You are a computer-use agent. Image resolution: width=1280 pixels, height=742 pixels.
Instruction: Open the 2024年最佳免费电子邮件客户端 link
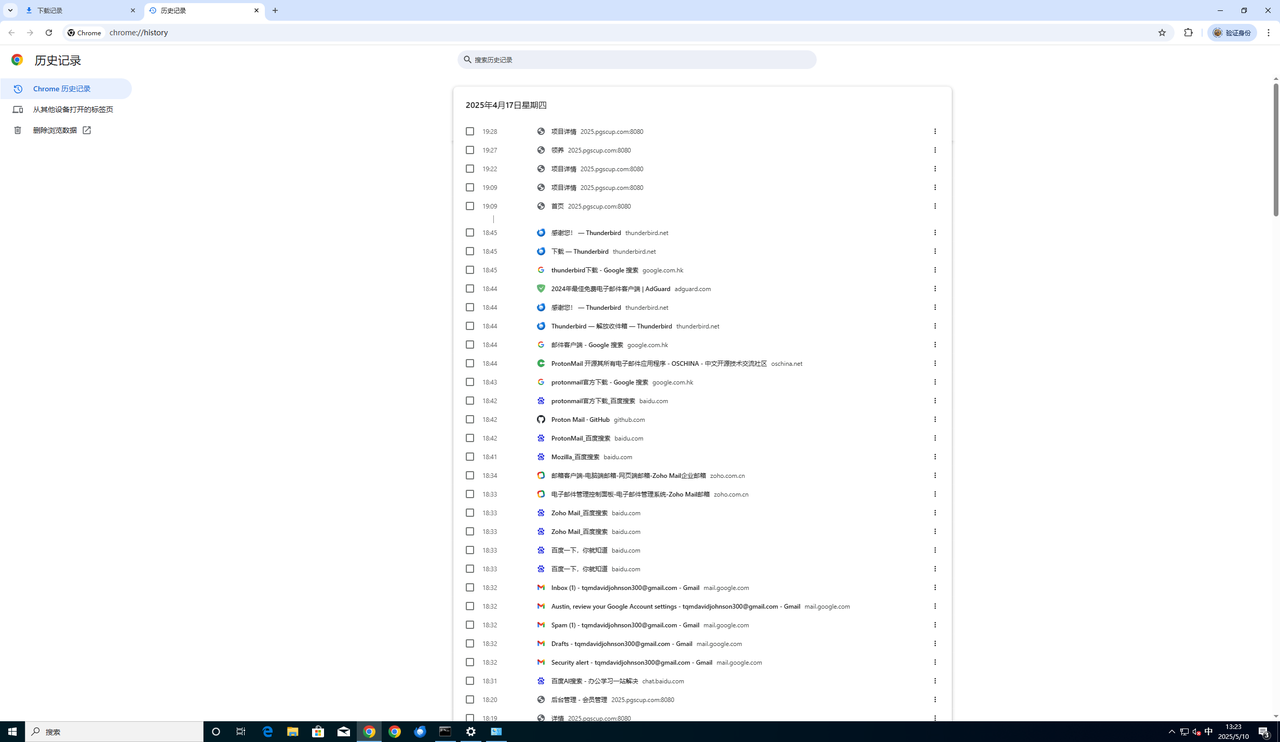pos(610,289)
